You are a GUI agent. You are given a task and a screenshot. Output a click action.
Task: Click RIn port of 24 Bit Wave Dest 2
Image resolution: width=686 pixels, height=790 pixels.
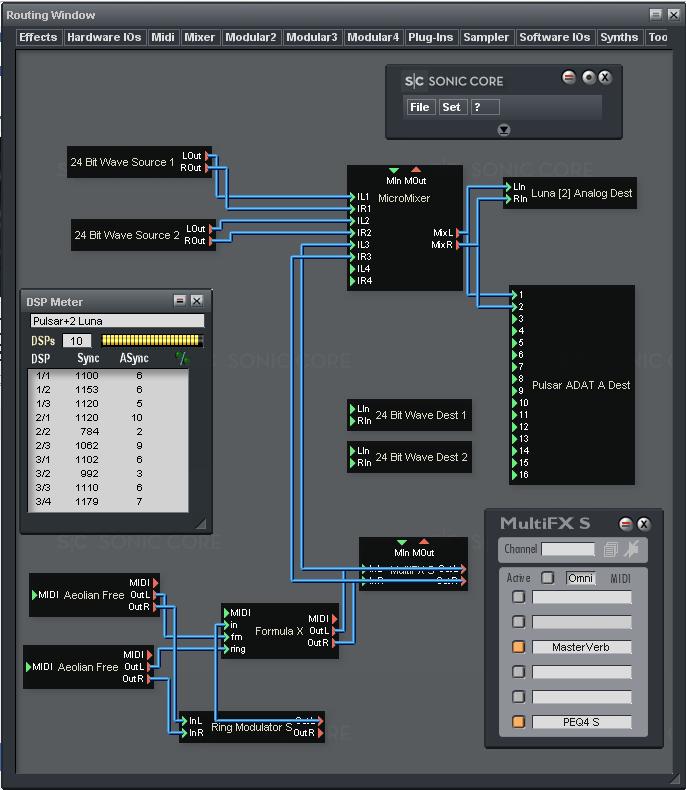coord(353,463)
